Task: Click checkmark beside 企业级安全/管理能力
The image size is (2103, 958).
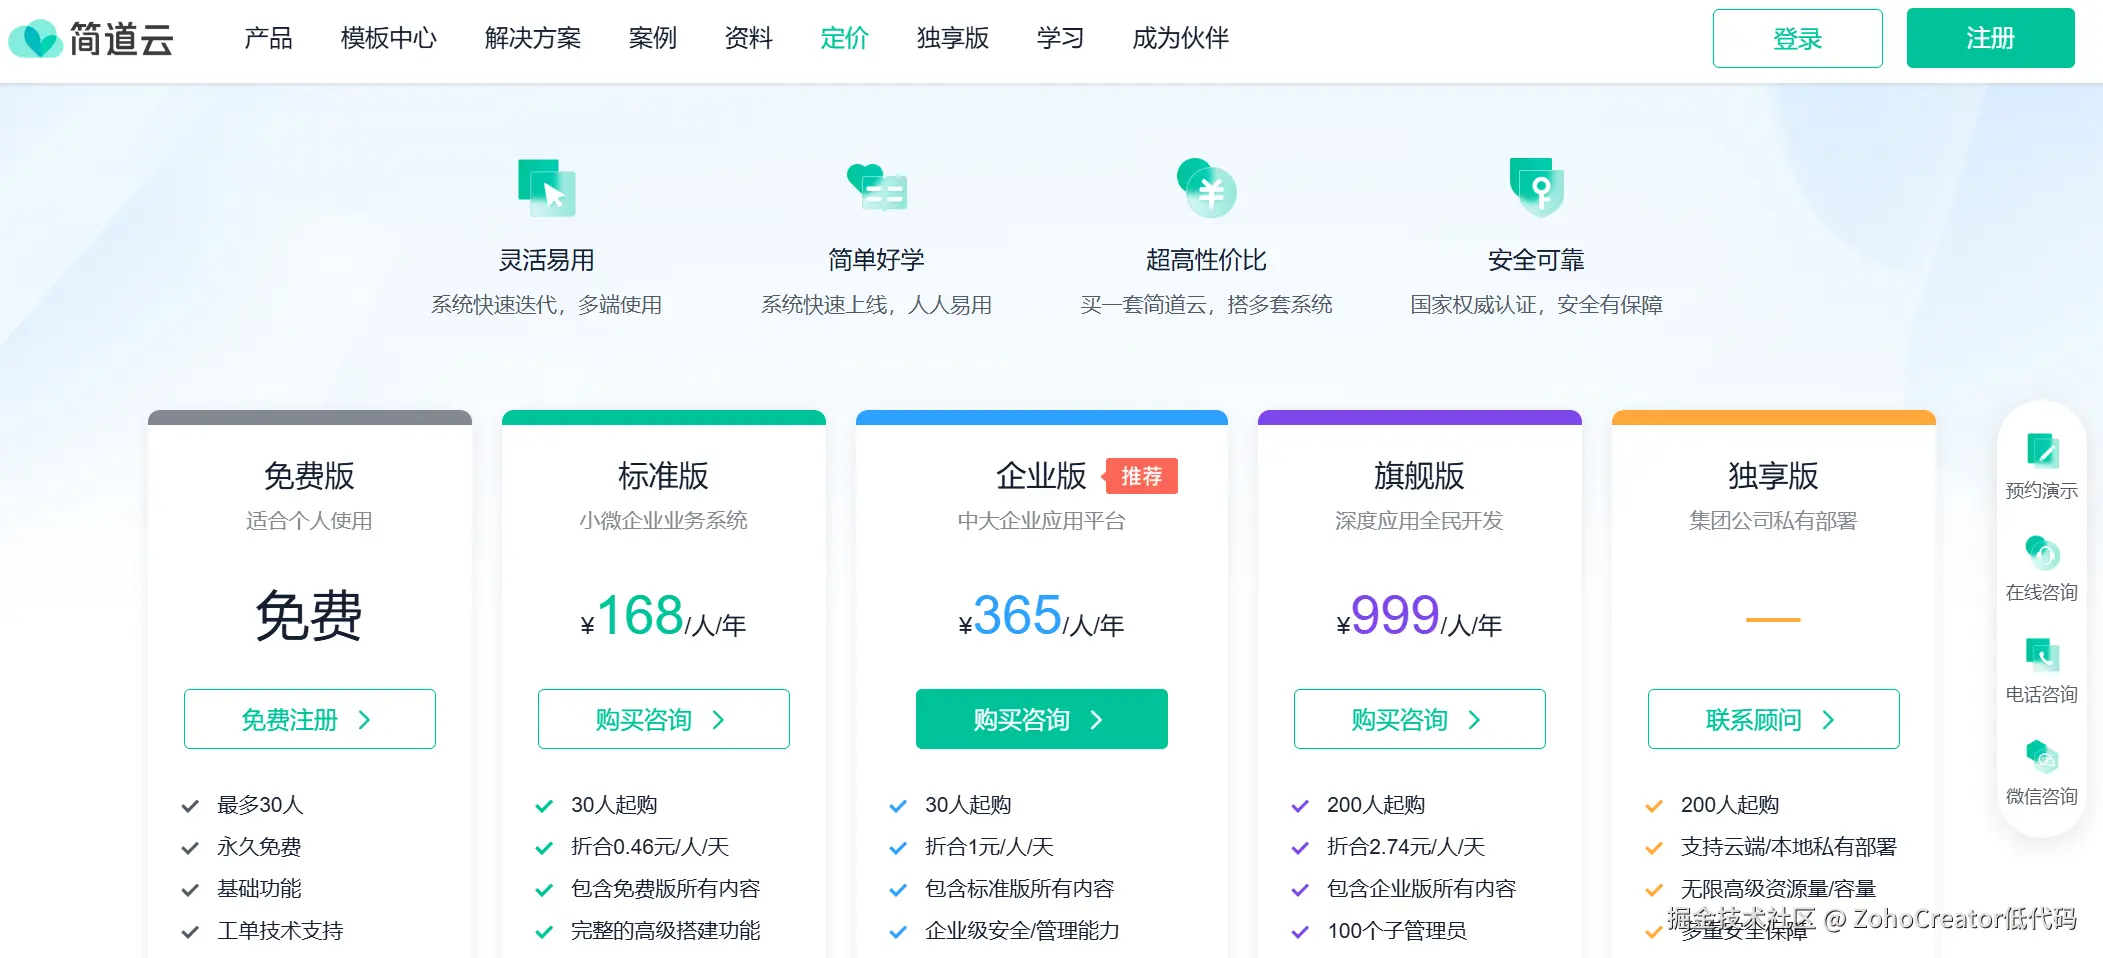Action: point(898,932)
